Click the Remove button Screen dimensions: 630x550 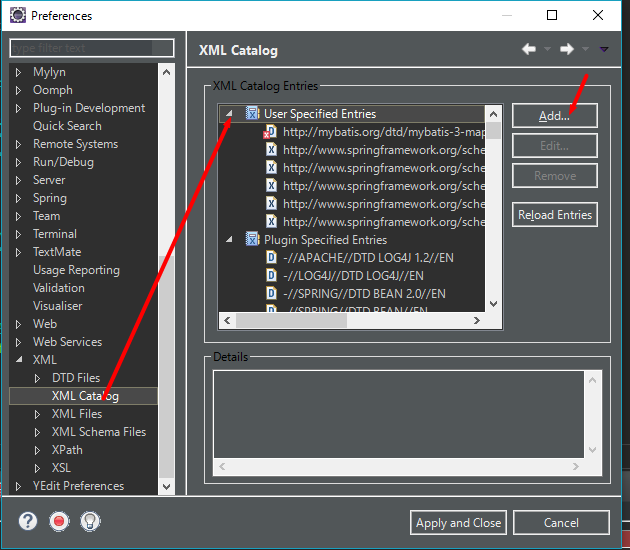point(554,176)
